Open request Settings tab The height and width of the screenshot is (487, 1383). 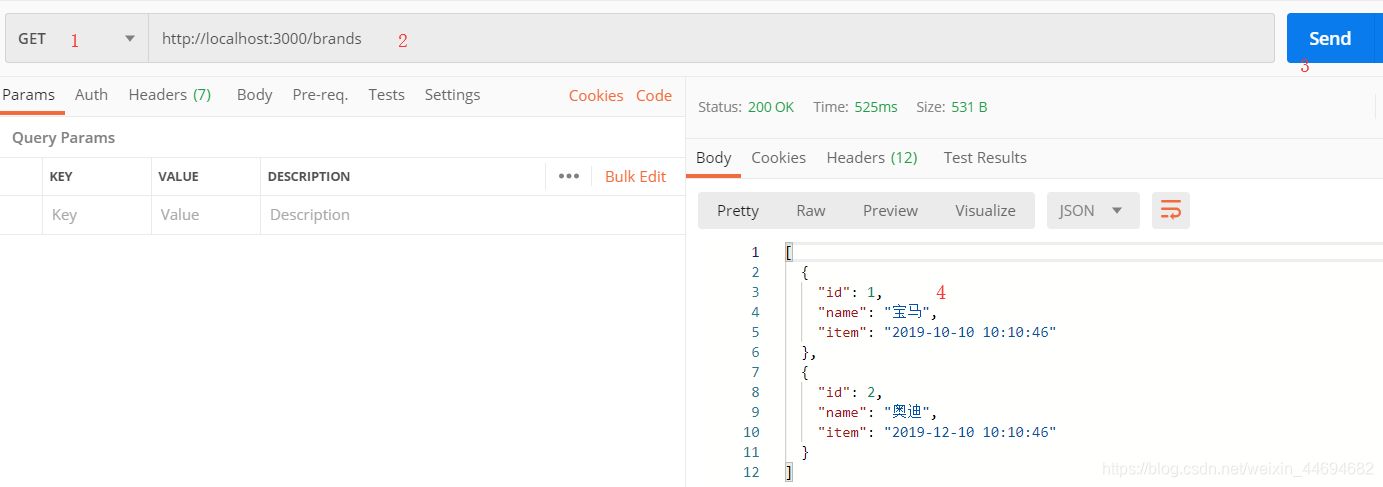(x=452, y=95)
